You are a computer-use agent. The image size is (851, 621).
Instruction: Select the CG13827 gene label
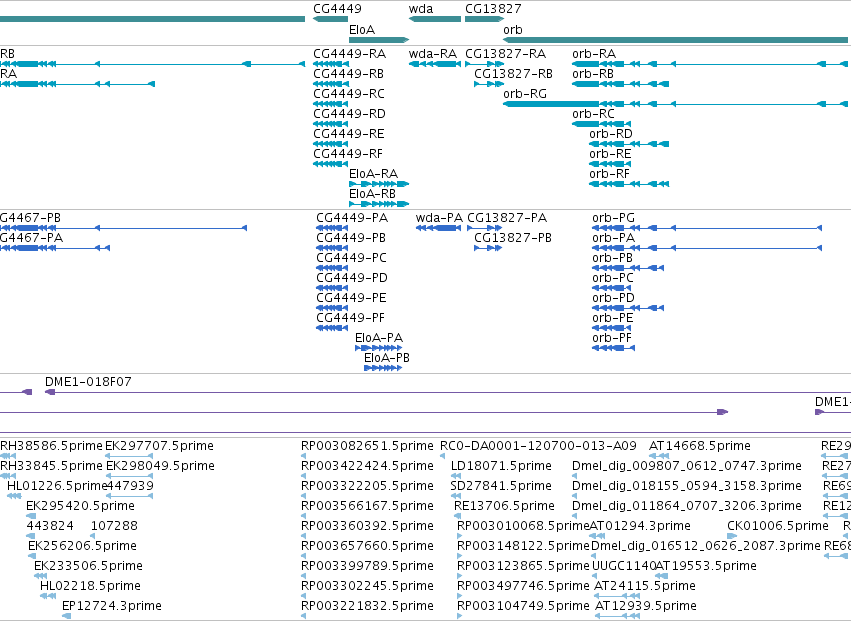tap(493, 9)
